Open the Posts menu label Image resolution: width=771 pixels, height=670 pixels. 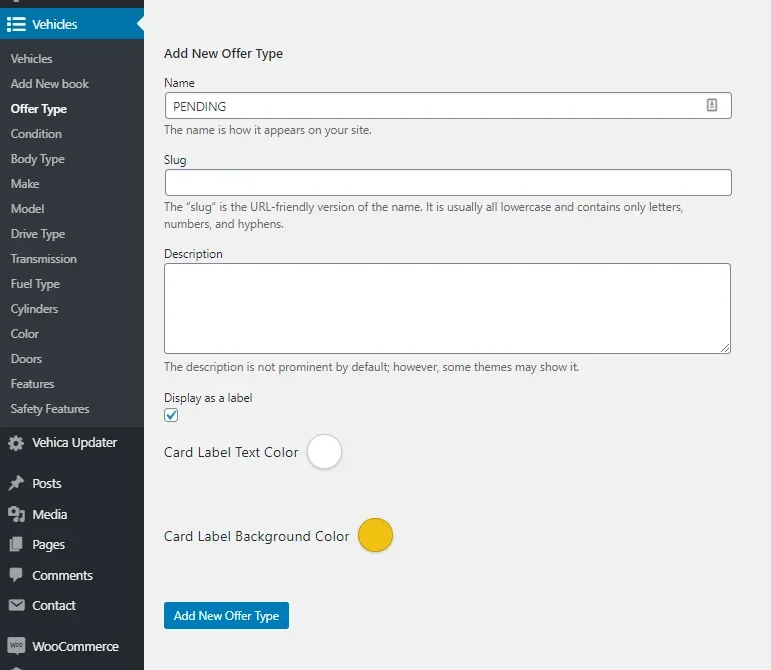[x=47, y=484]
